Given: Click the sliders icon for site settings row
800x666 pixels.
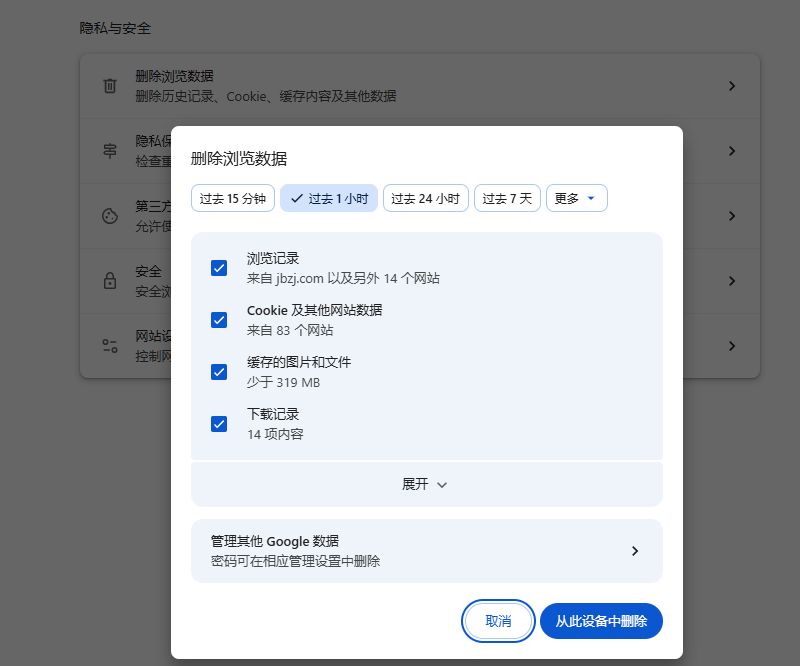Looking at the screenshot, I should (x=110, y=346).
